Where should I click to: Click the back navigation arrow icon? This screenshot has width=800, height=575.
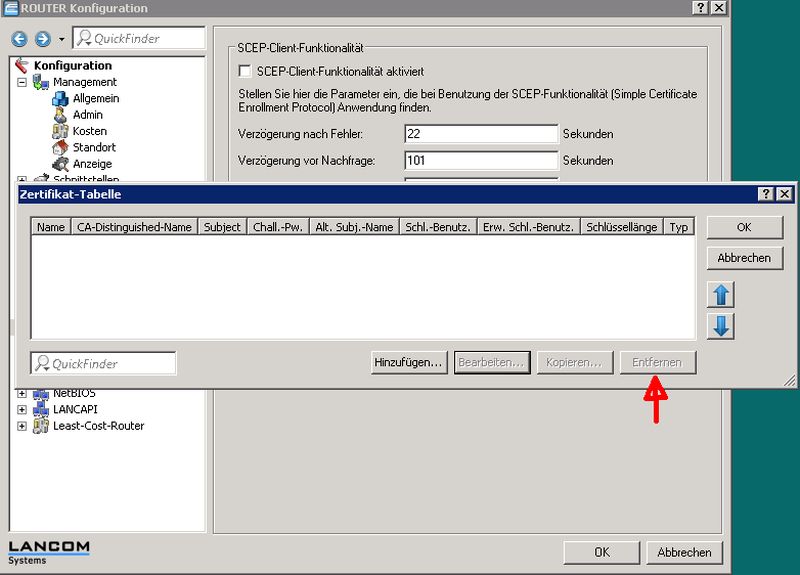pos(19,39)
